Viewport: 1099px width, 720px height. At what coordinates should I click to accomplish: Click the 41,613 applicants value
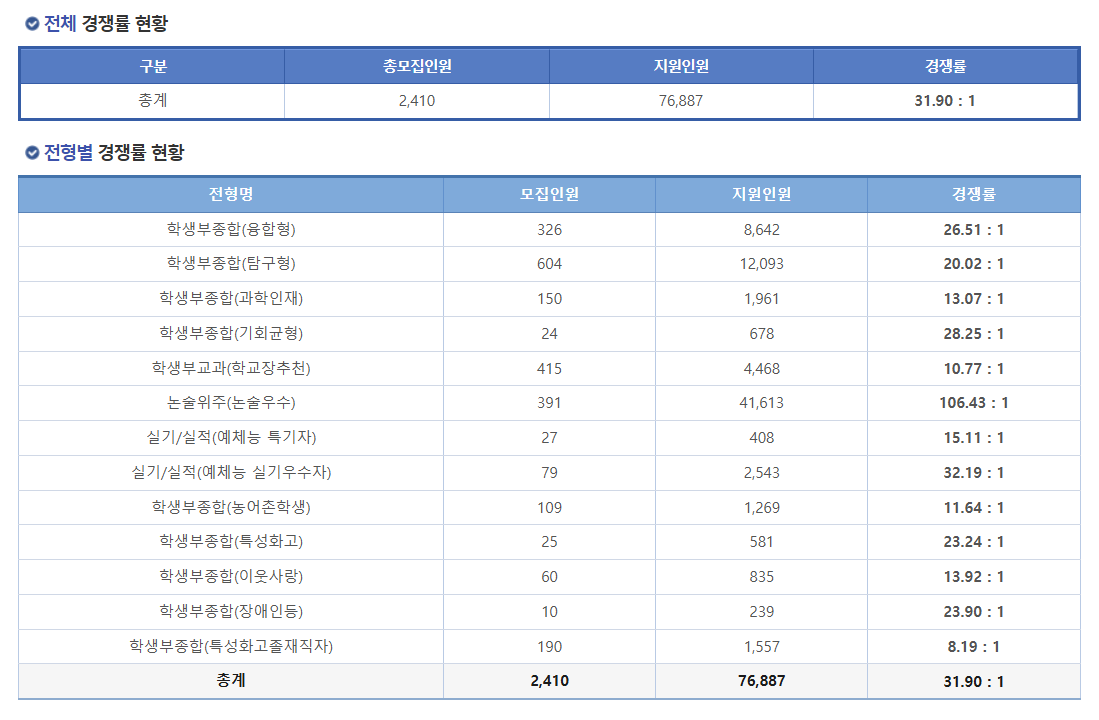pos(762,403)
